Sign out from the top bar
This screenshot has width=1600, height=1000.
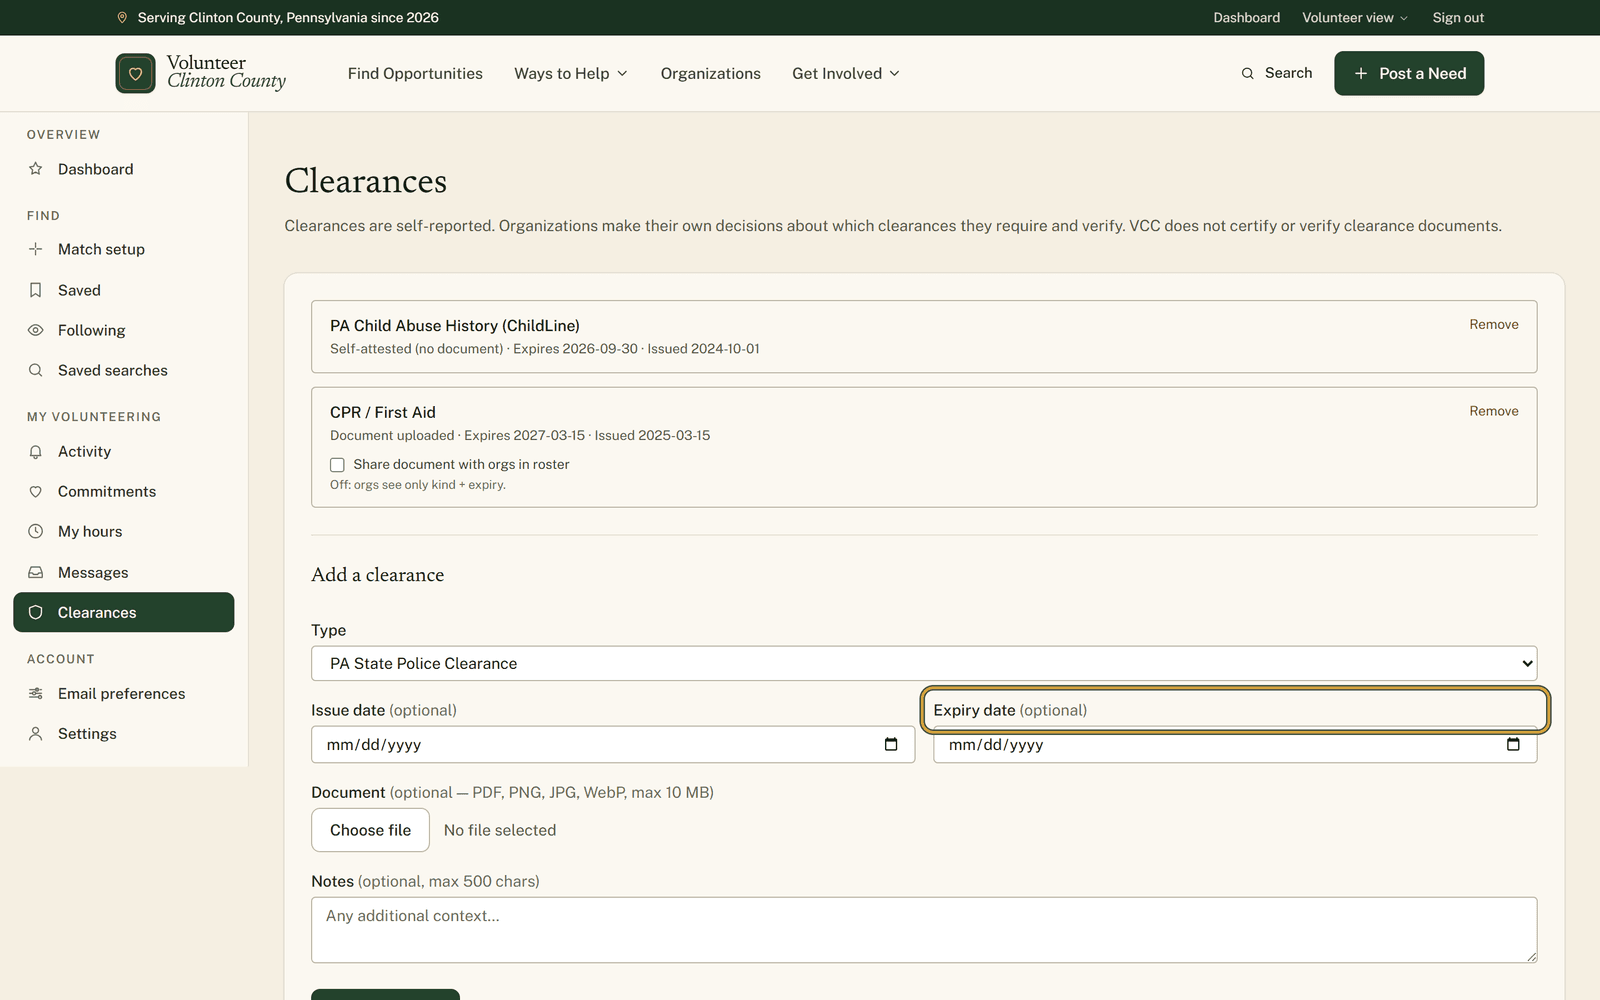pos(1458,18)
